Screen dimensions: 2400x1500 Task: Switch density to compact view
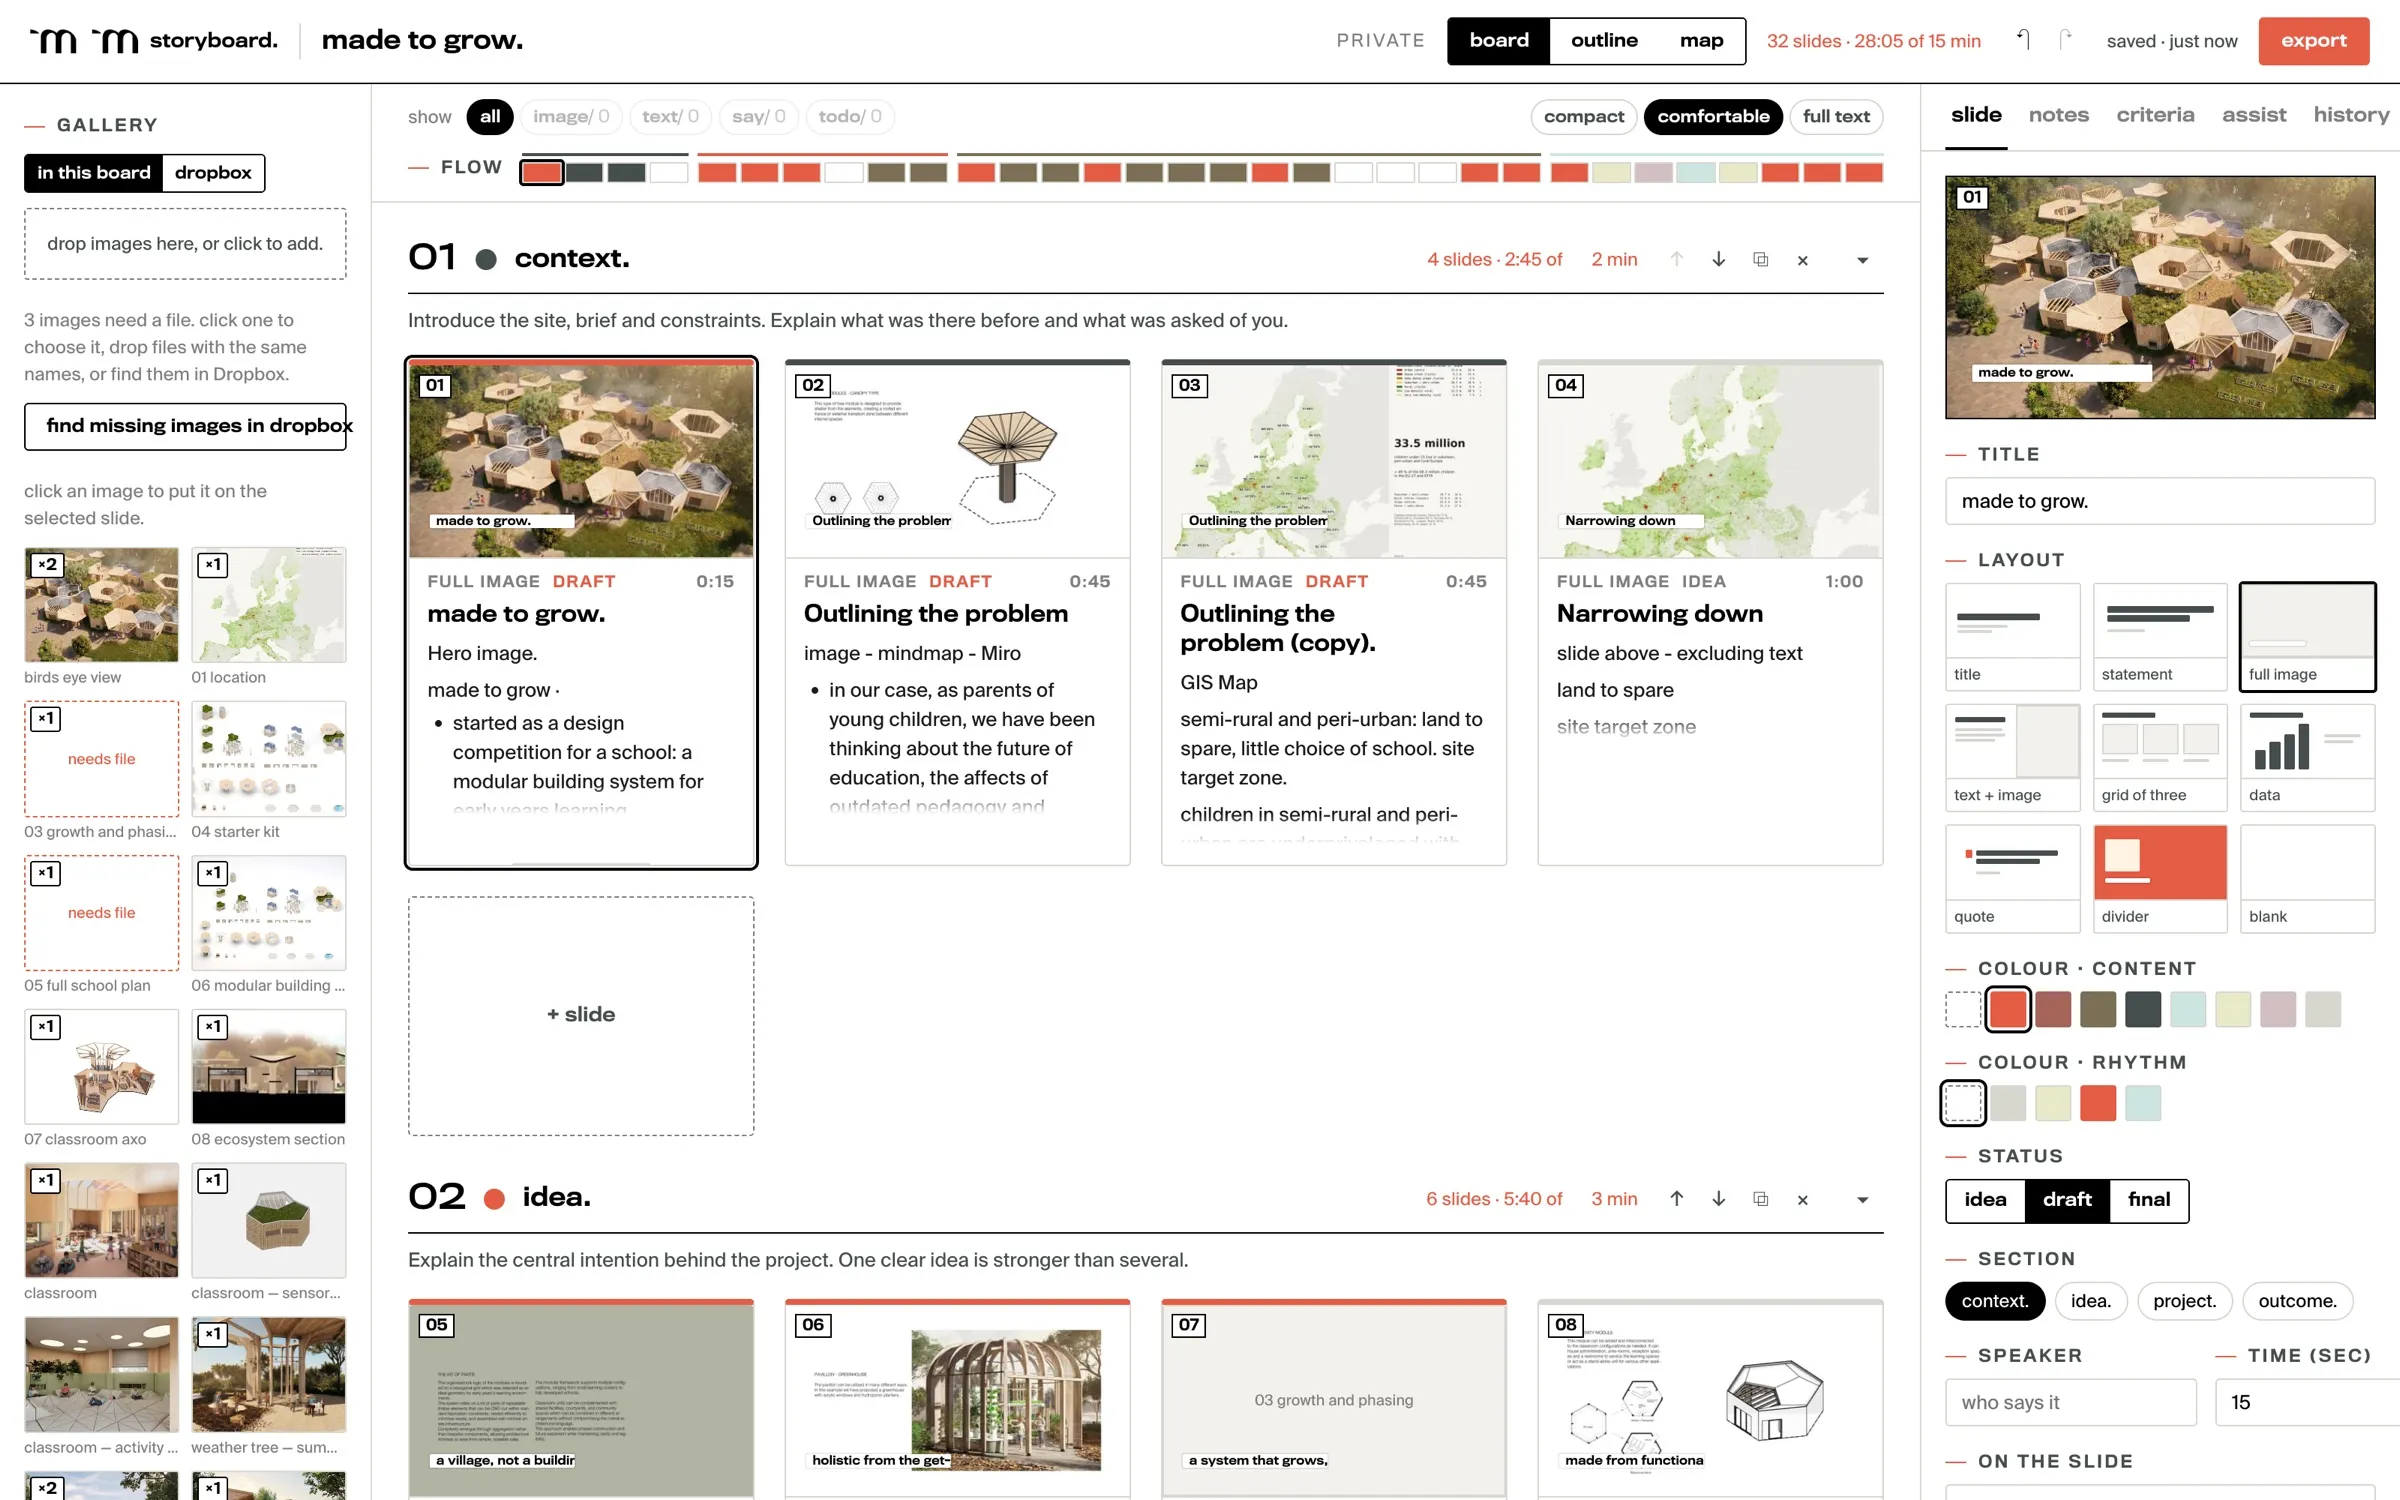(x=1583, y=117)
